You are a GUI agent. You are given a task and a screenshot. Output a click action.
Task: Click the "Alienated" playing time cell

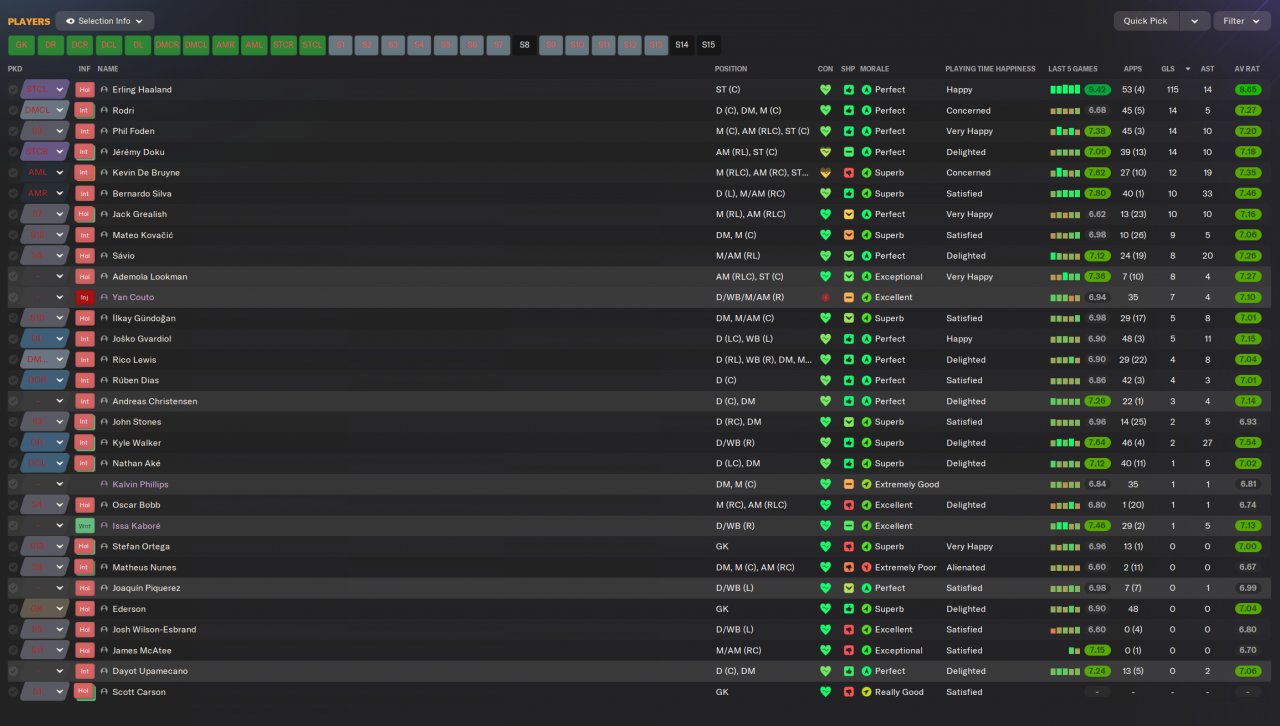coord(965,567)
